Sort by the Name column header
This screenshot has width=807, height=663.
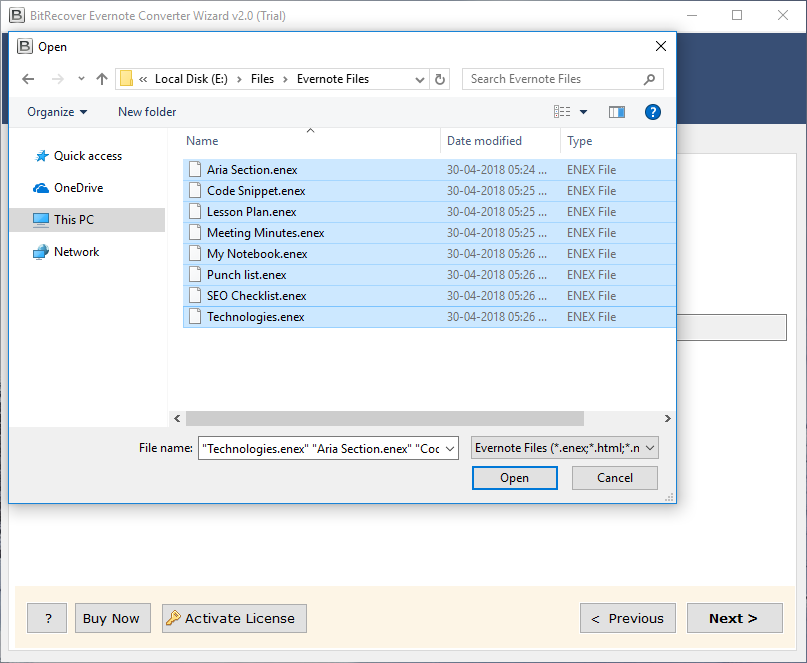(x=202, y=141)
